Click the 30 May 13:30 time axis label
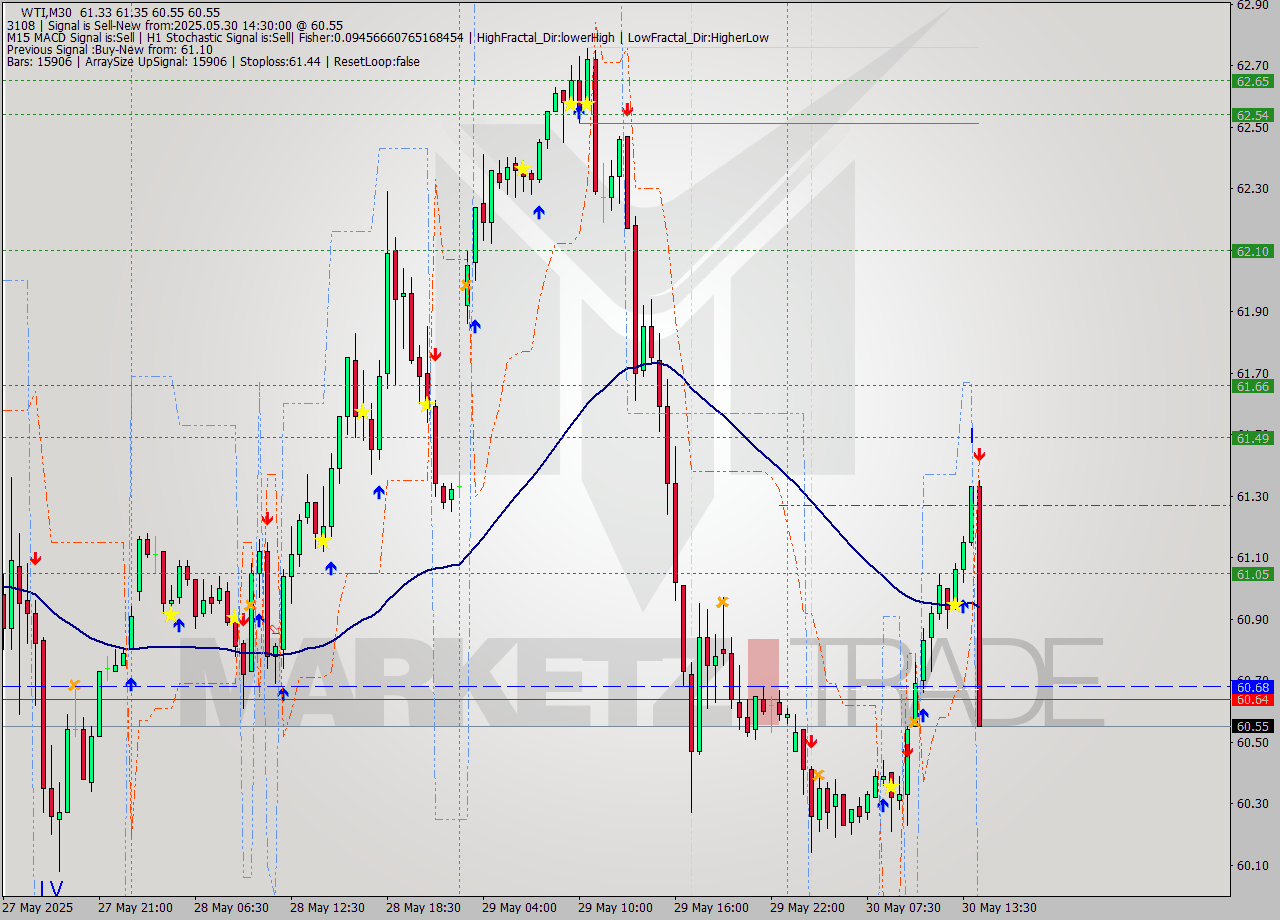1280x920 pixels. 997,907
